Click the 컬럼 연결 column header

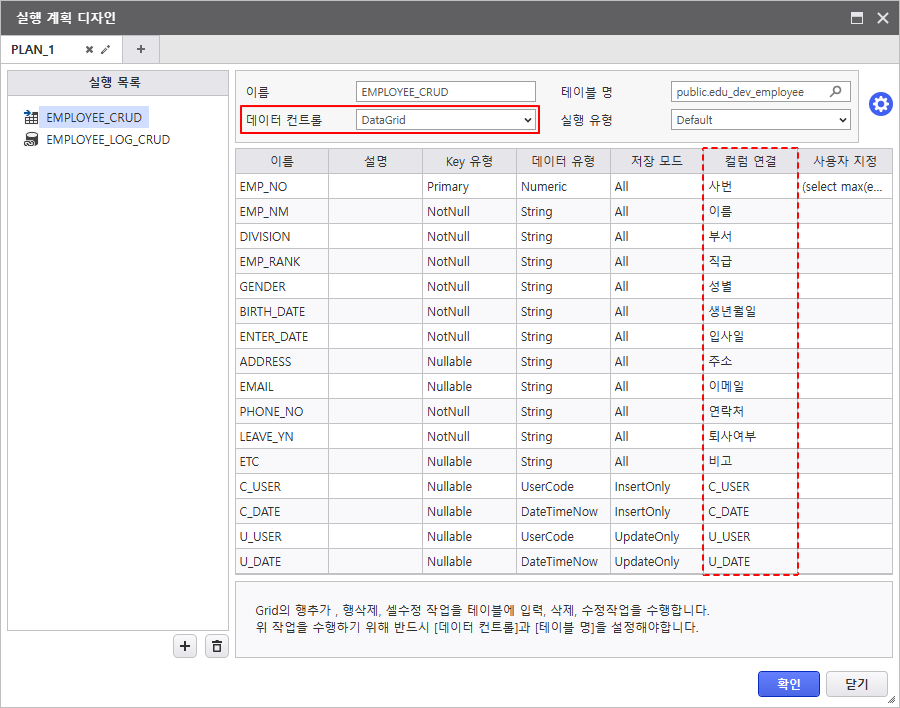751,161
